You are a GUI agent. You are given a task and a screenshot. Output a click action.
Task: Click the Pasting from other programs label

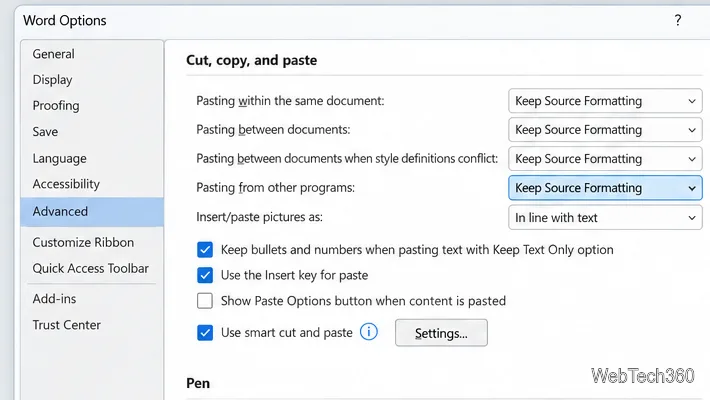tap(275, 188)
